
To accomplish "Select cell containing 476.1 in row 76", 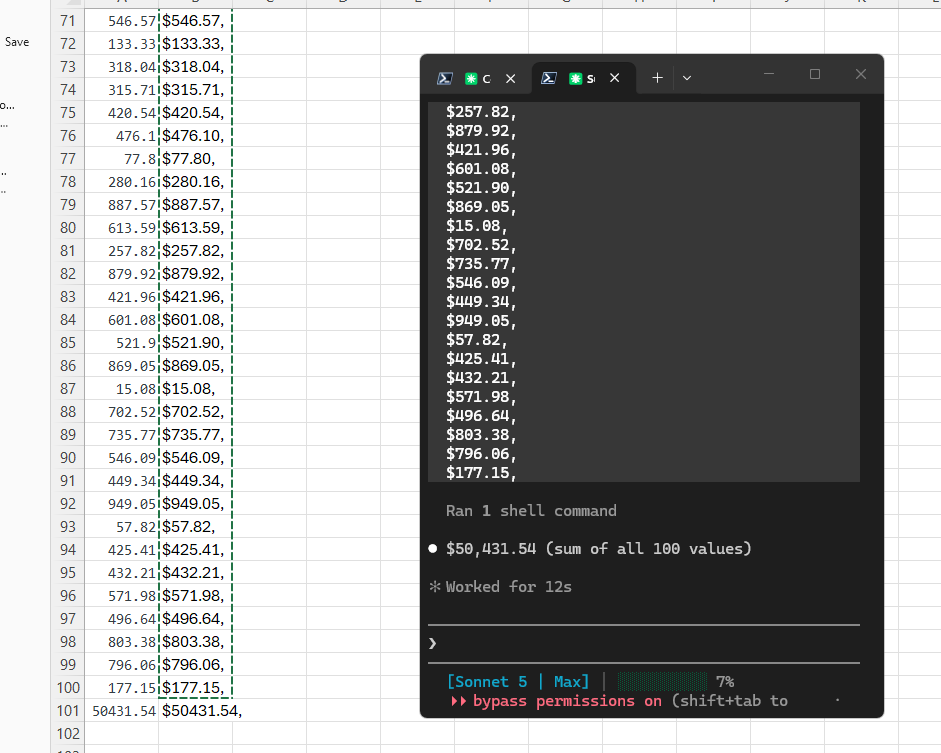I will 121,136.
